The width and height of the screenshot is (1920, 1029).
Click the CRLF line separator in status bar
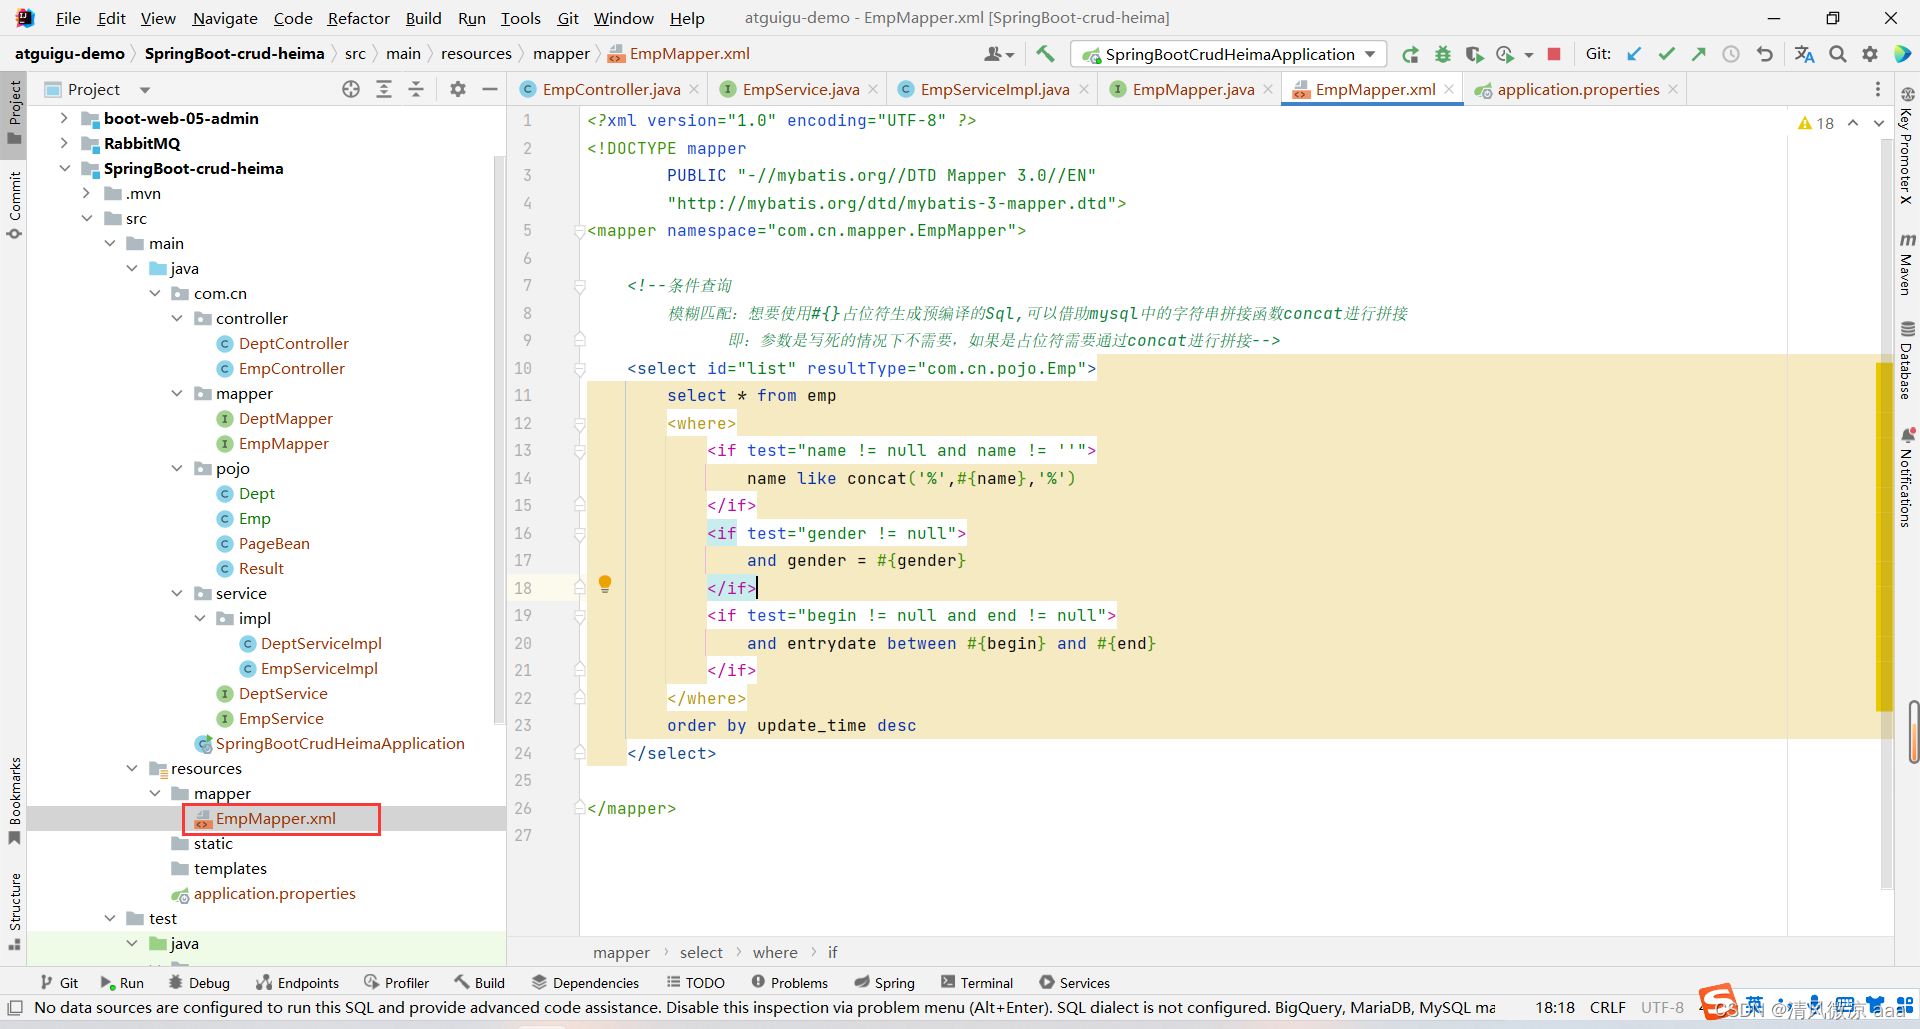pos(1608,1007)
